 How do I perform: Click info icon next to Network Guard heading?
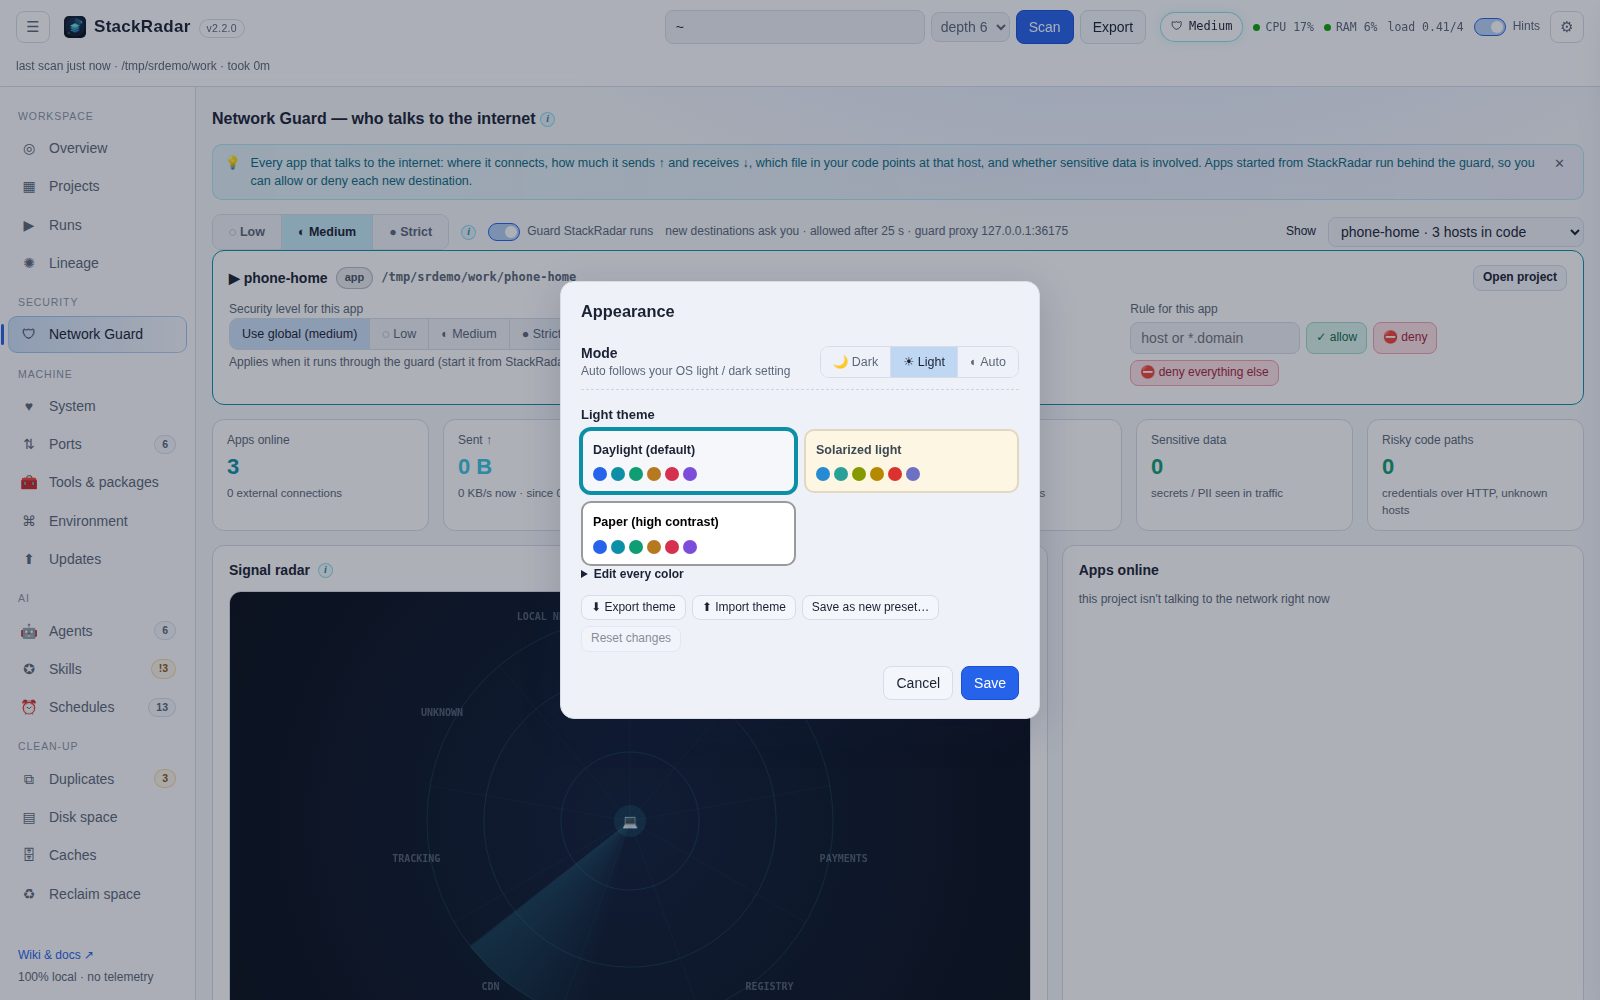547,119
